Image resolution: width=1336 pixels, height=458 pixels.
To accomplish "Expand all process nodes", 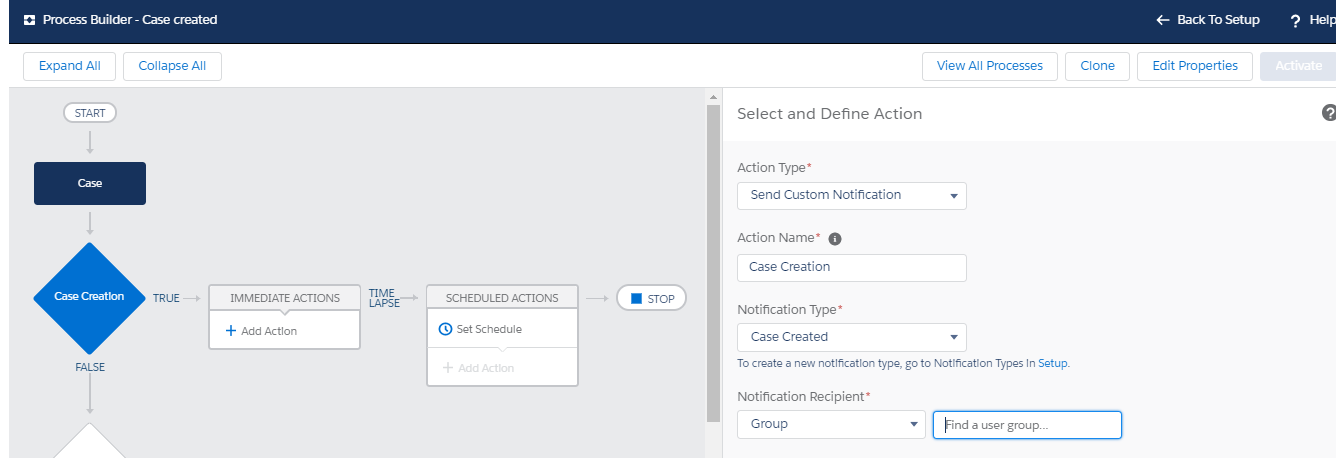I will pyautogui.click(x=70, y=66).
